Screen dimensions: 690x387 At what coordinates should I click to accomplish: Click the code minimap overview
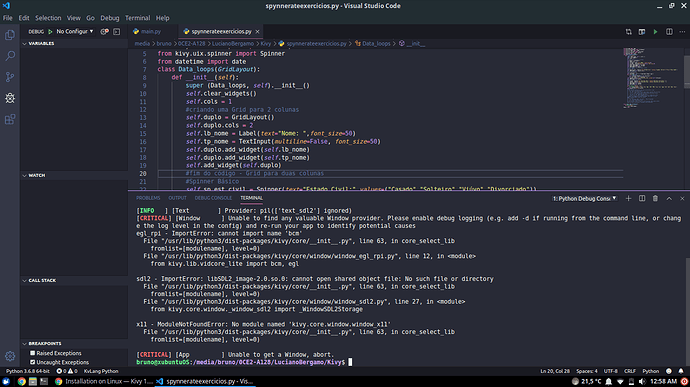click(x=651, y=77)
